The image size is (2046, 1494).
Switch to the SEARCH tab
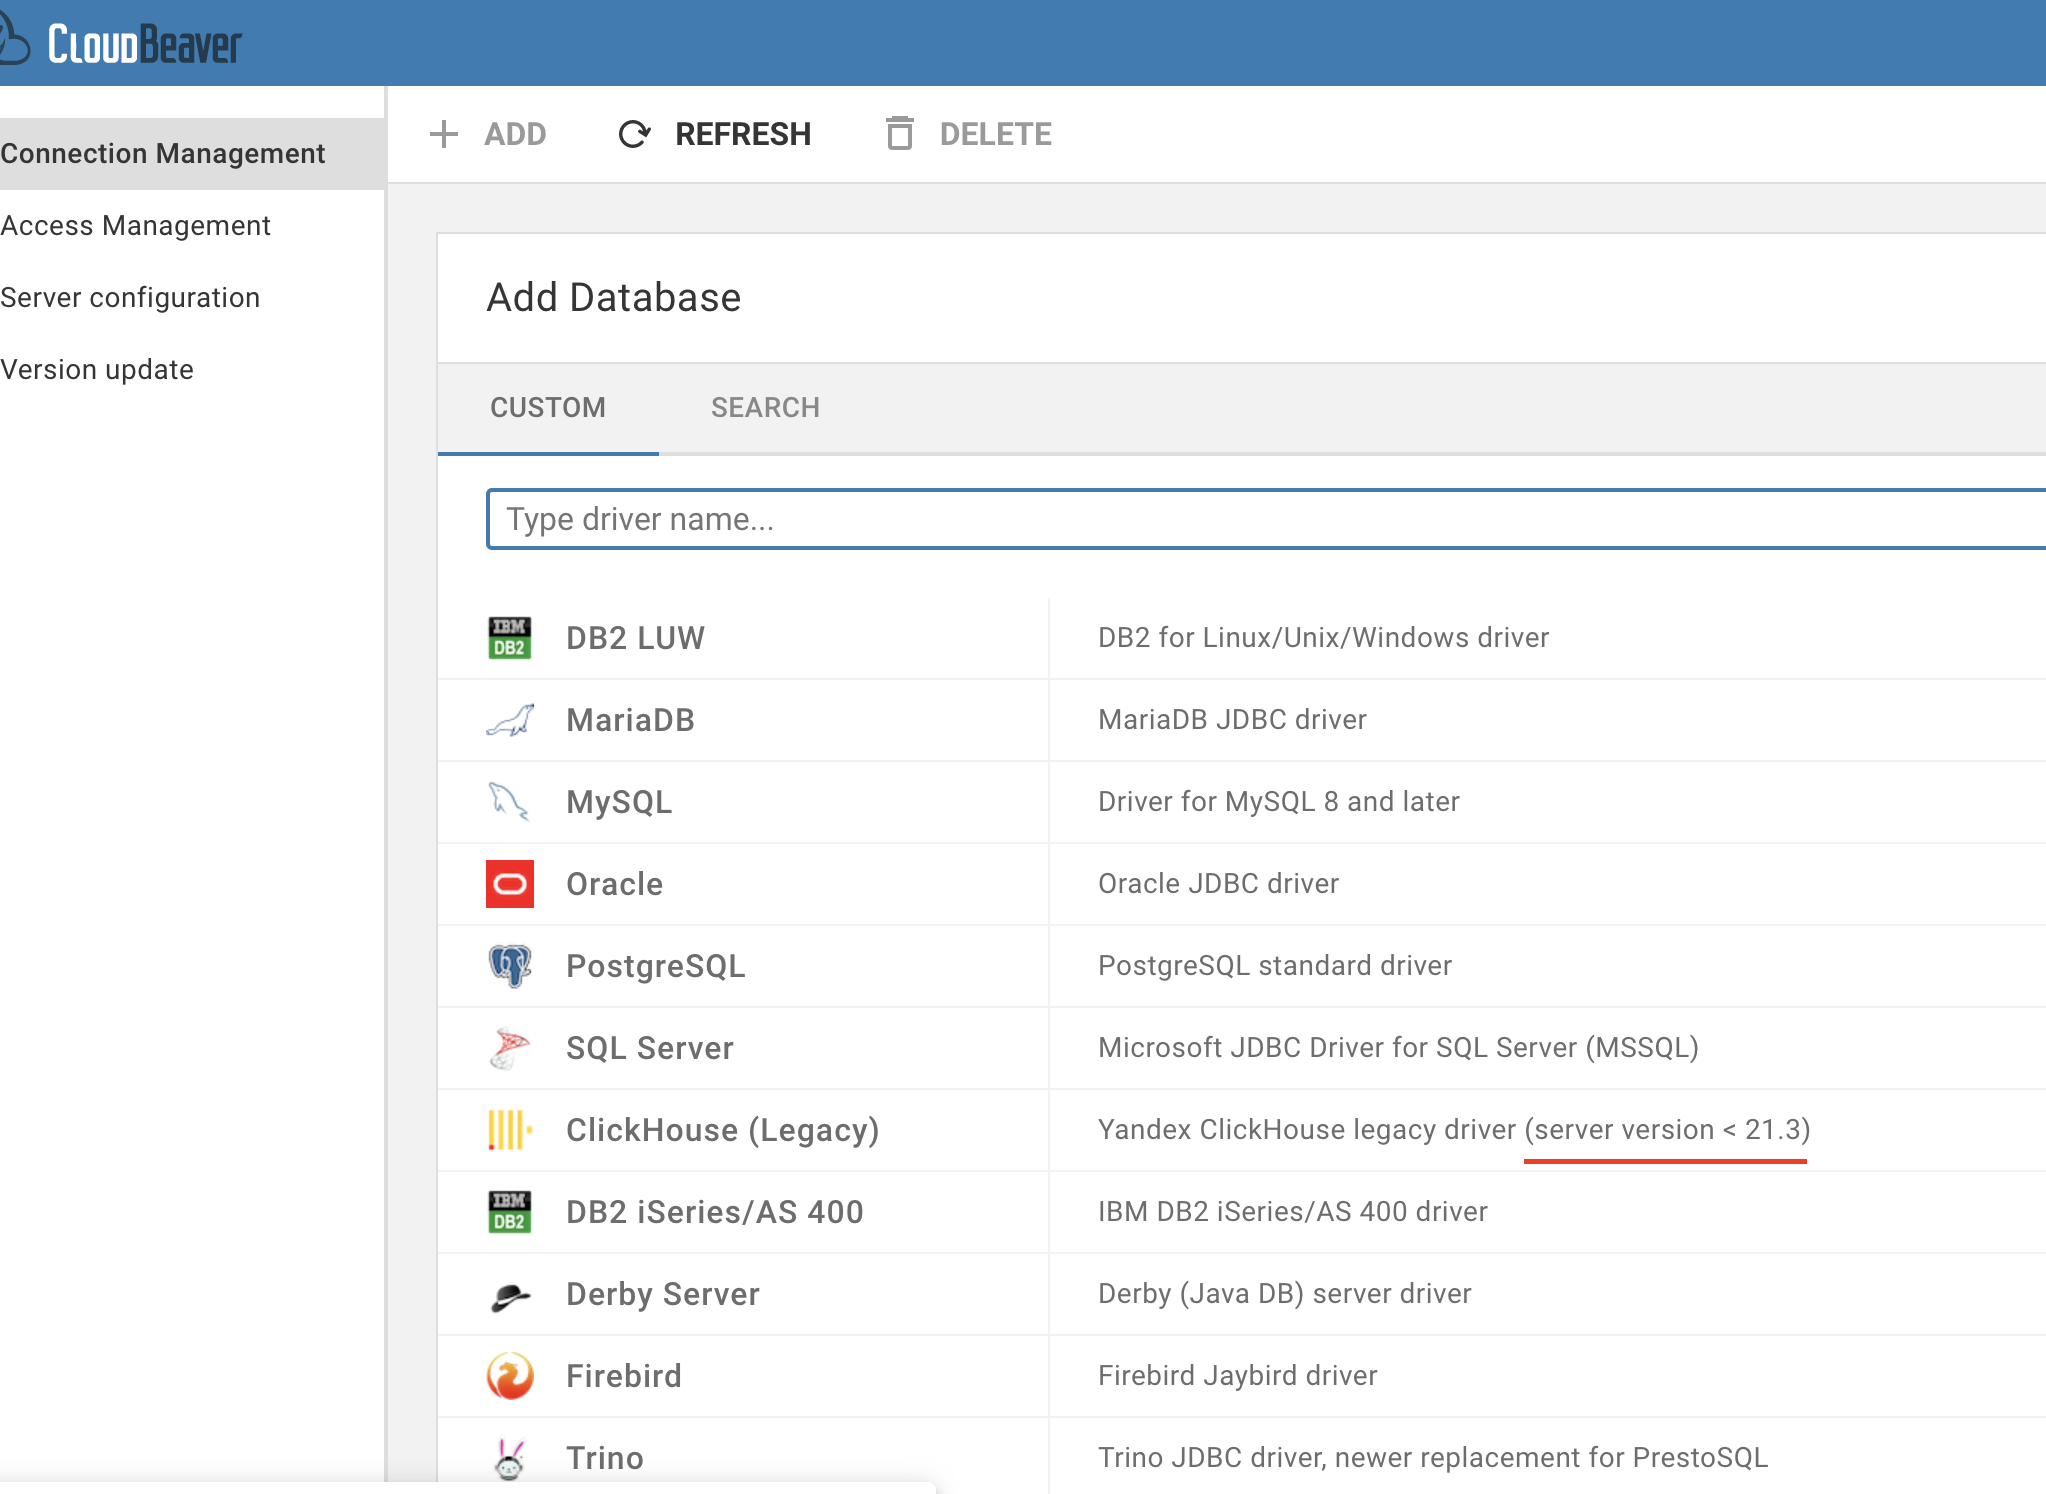point(765,408)
